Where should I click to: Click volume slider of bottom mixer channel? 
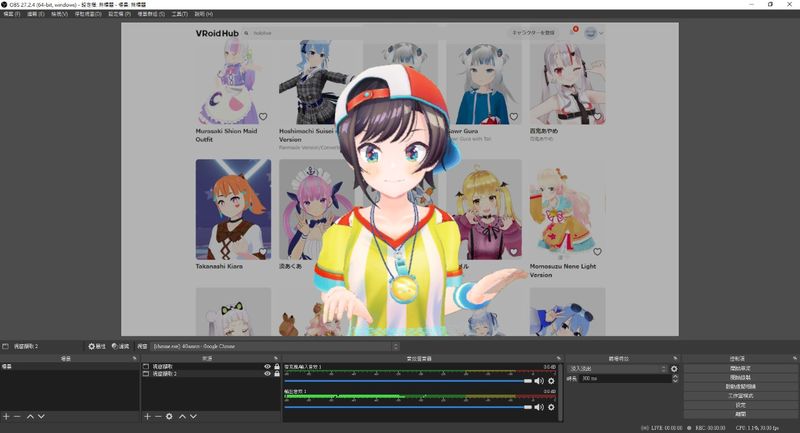tap(408, 407)
